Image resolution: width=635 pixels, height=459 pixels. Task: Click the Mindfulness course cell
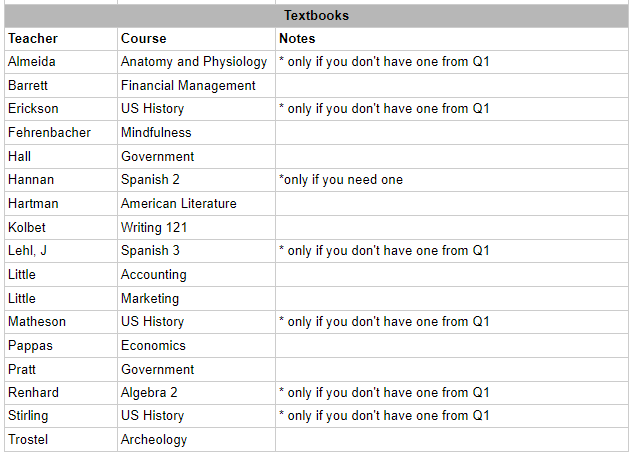tap(196, 132)
